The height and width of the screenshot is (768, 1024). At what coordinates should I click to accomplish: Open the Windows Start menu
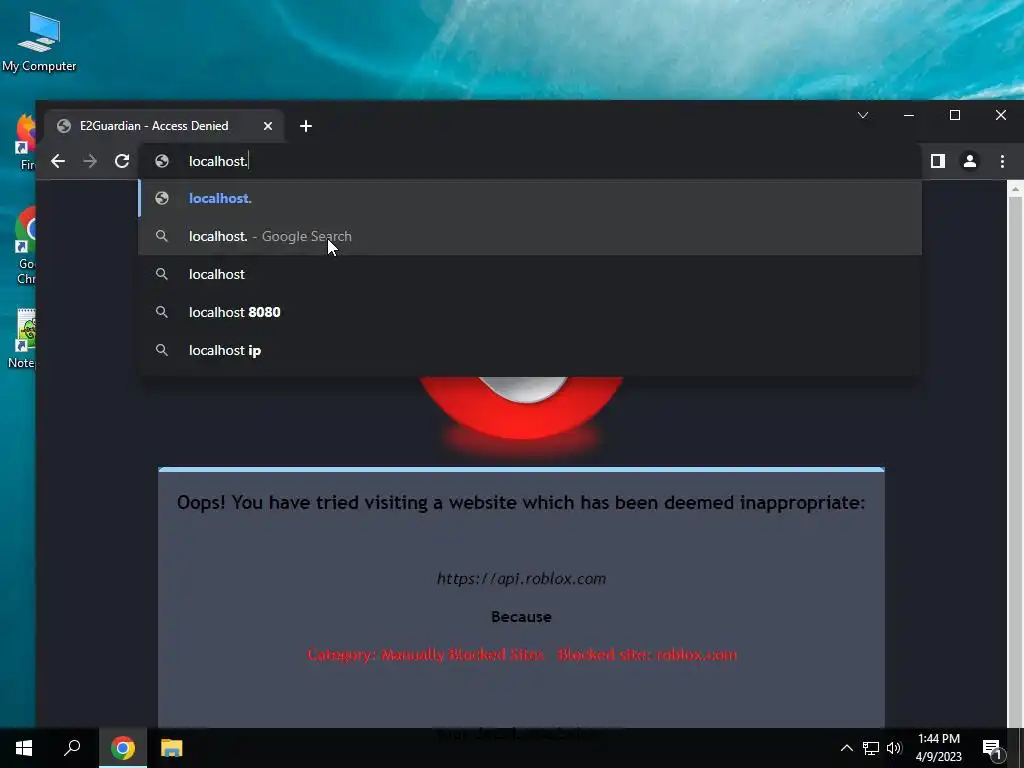point(24,748)
